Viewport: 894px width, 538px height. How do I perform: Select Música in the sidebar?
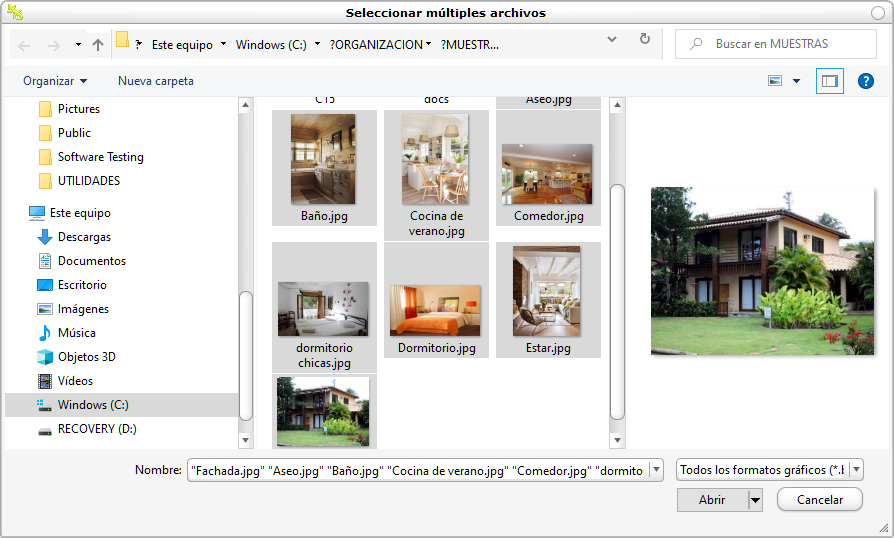click(76, 333)
